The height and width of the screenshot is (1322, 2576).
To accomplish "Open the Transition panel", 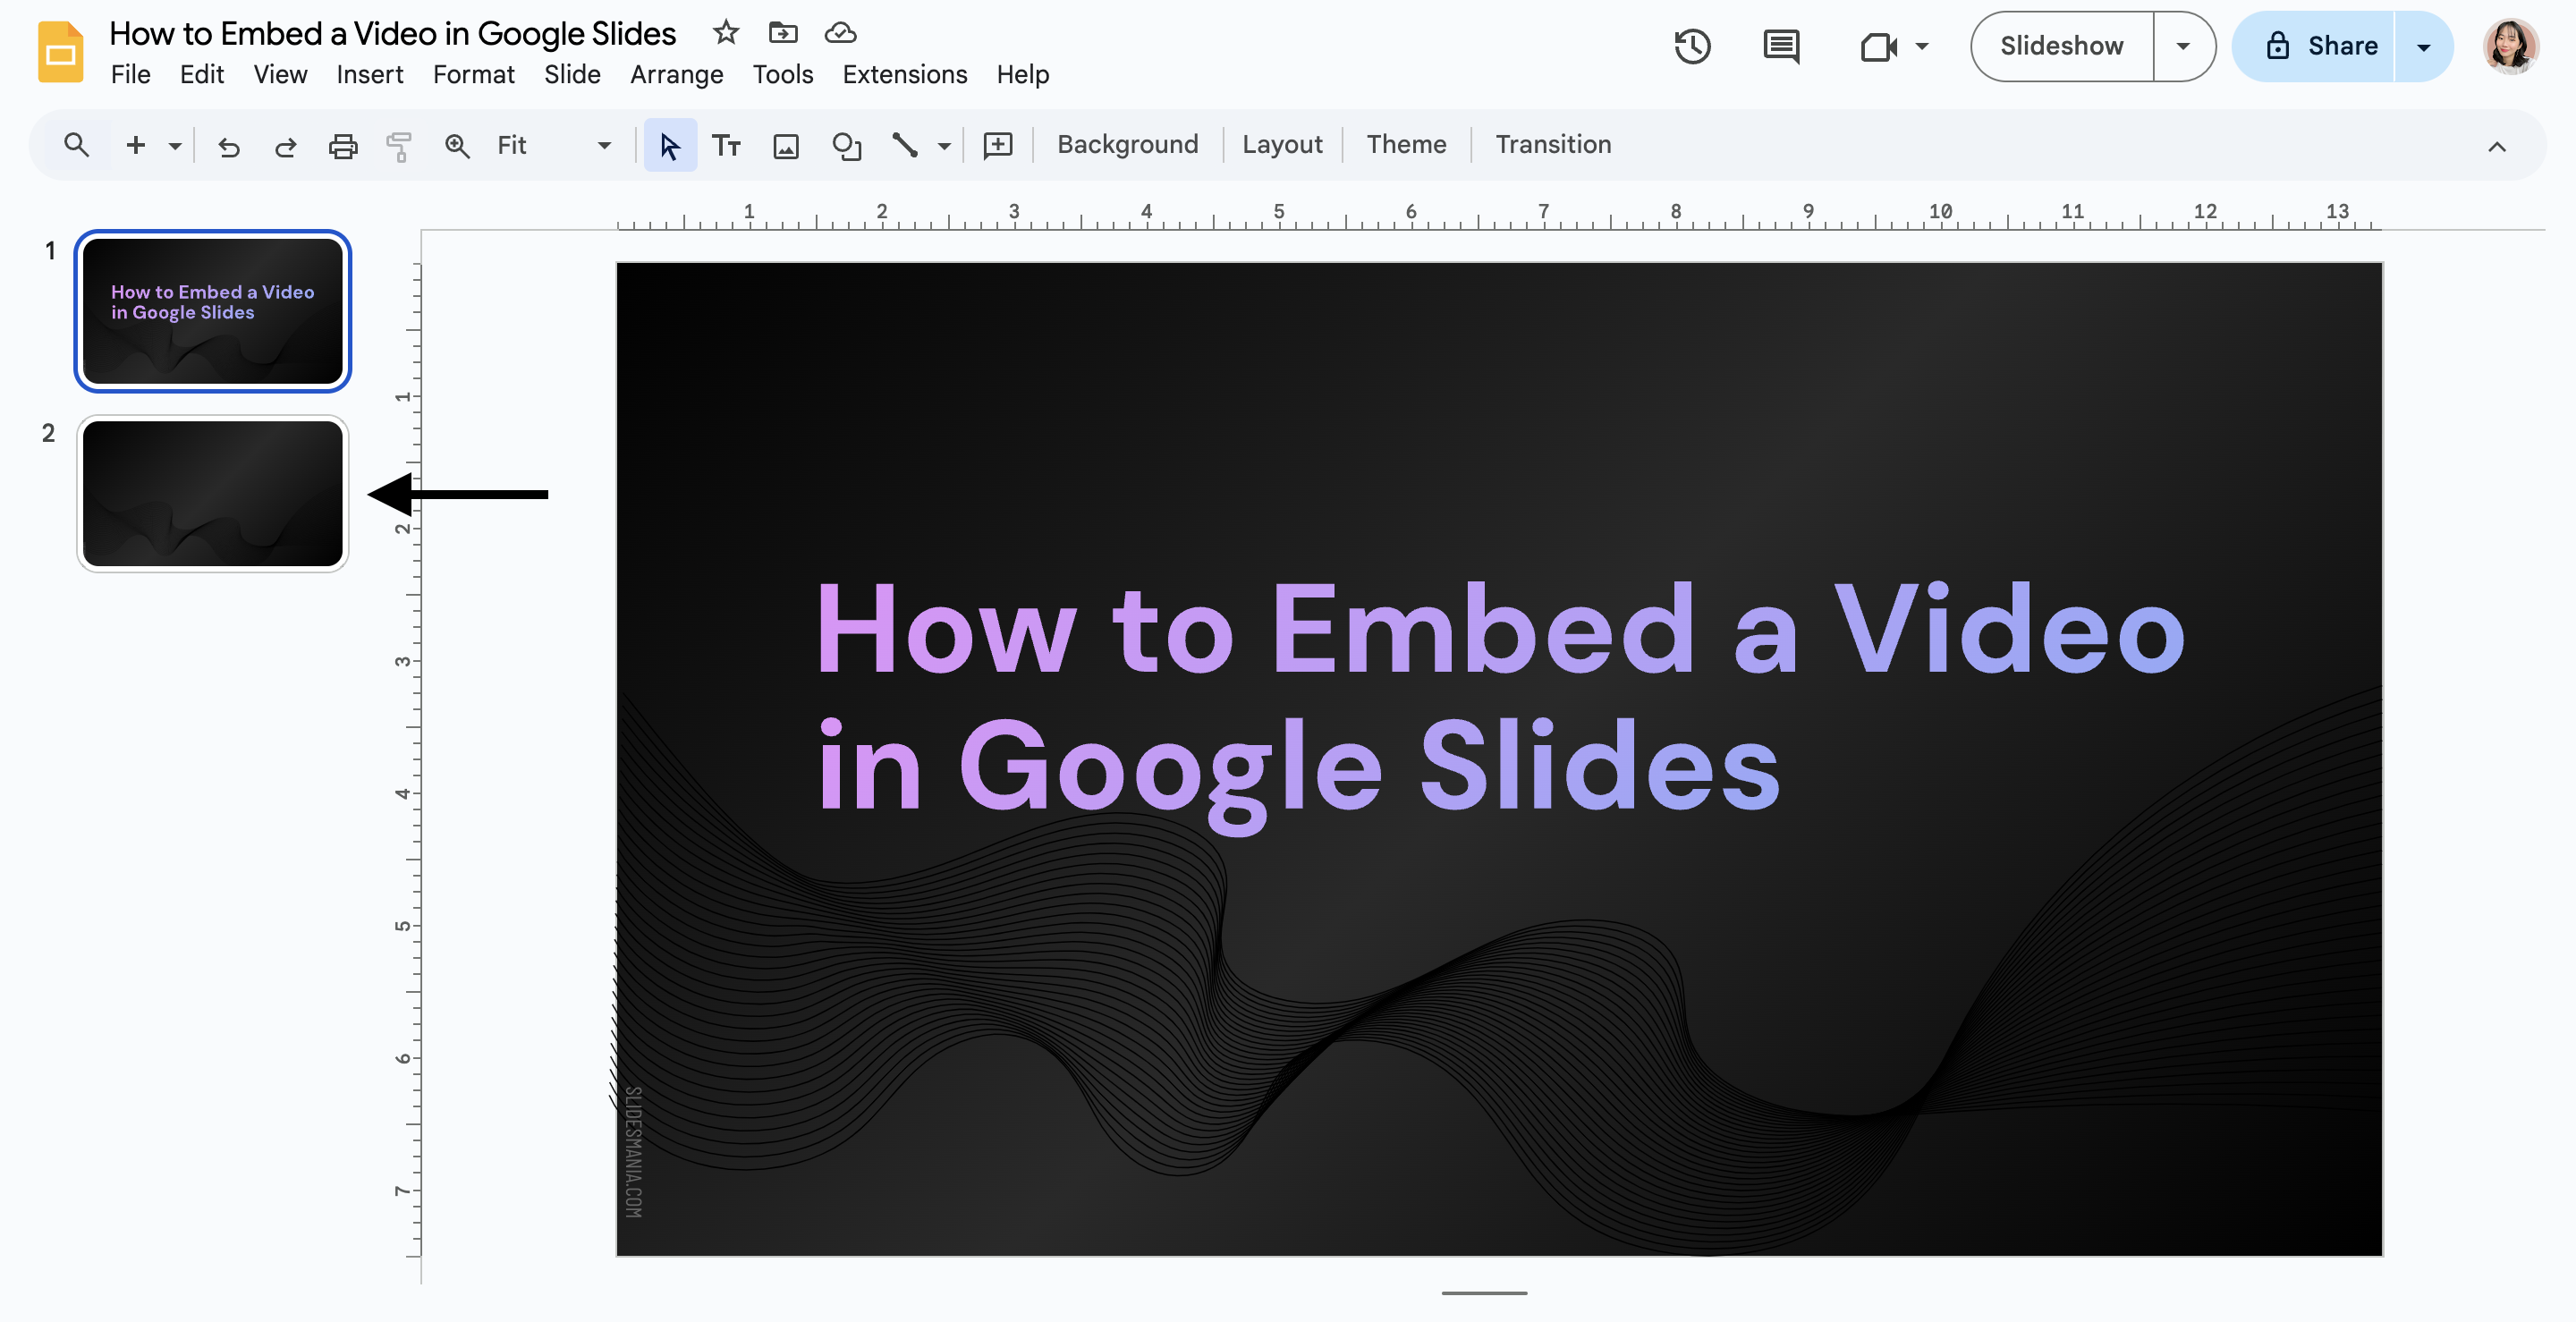I will coord(1553,145).
